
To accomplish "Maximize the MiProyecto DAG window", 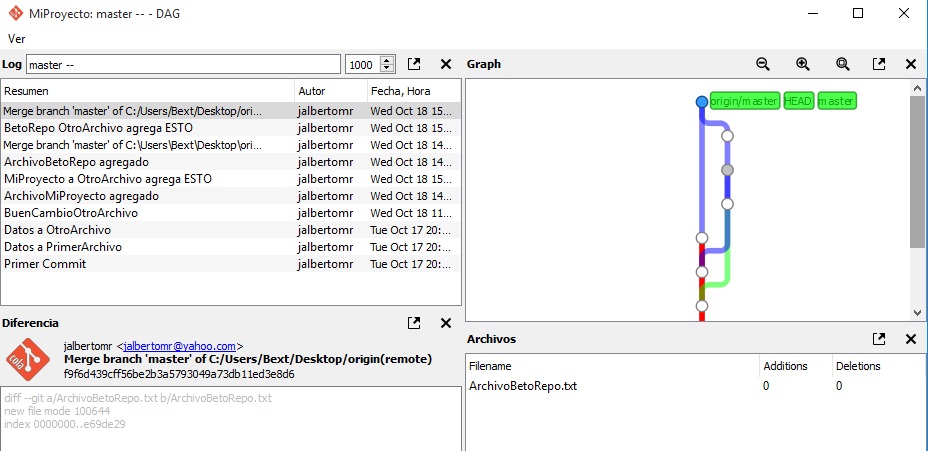I will pos(858,13).
